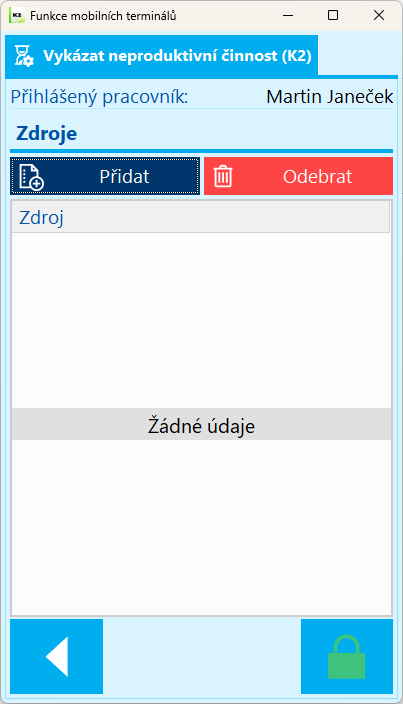Click the white back arrow icon

[x=57, y=656]
